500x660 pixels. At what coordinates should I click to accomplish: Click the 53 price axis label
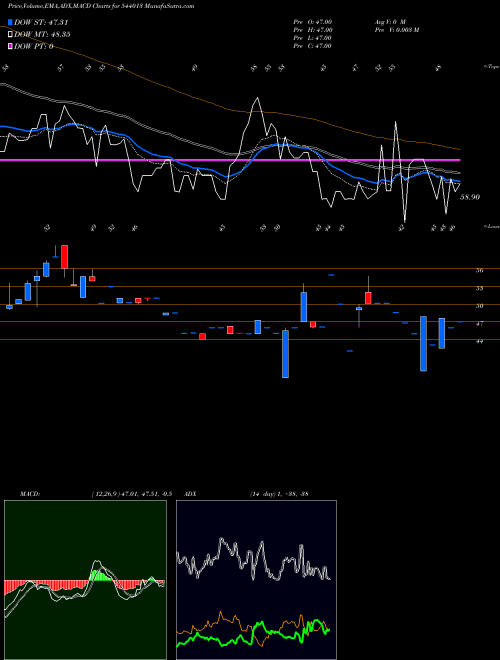tap(479, 288)
